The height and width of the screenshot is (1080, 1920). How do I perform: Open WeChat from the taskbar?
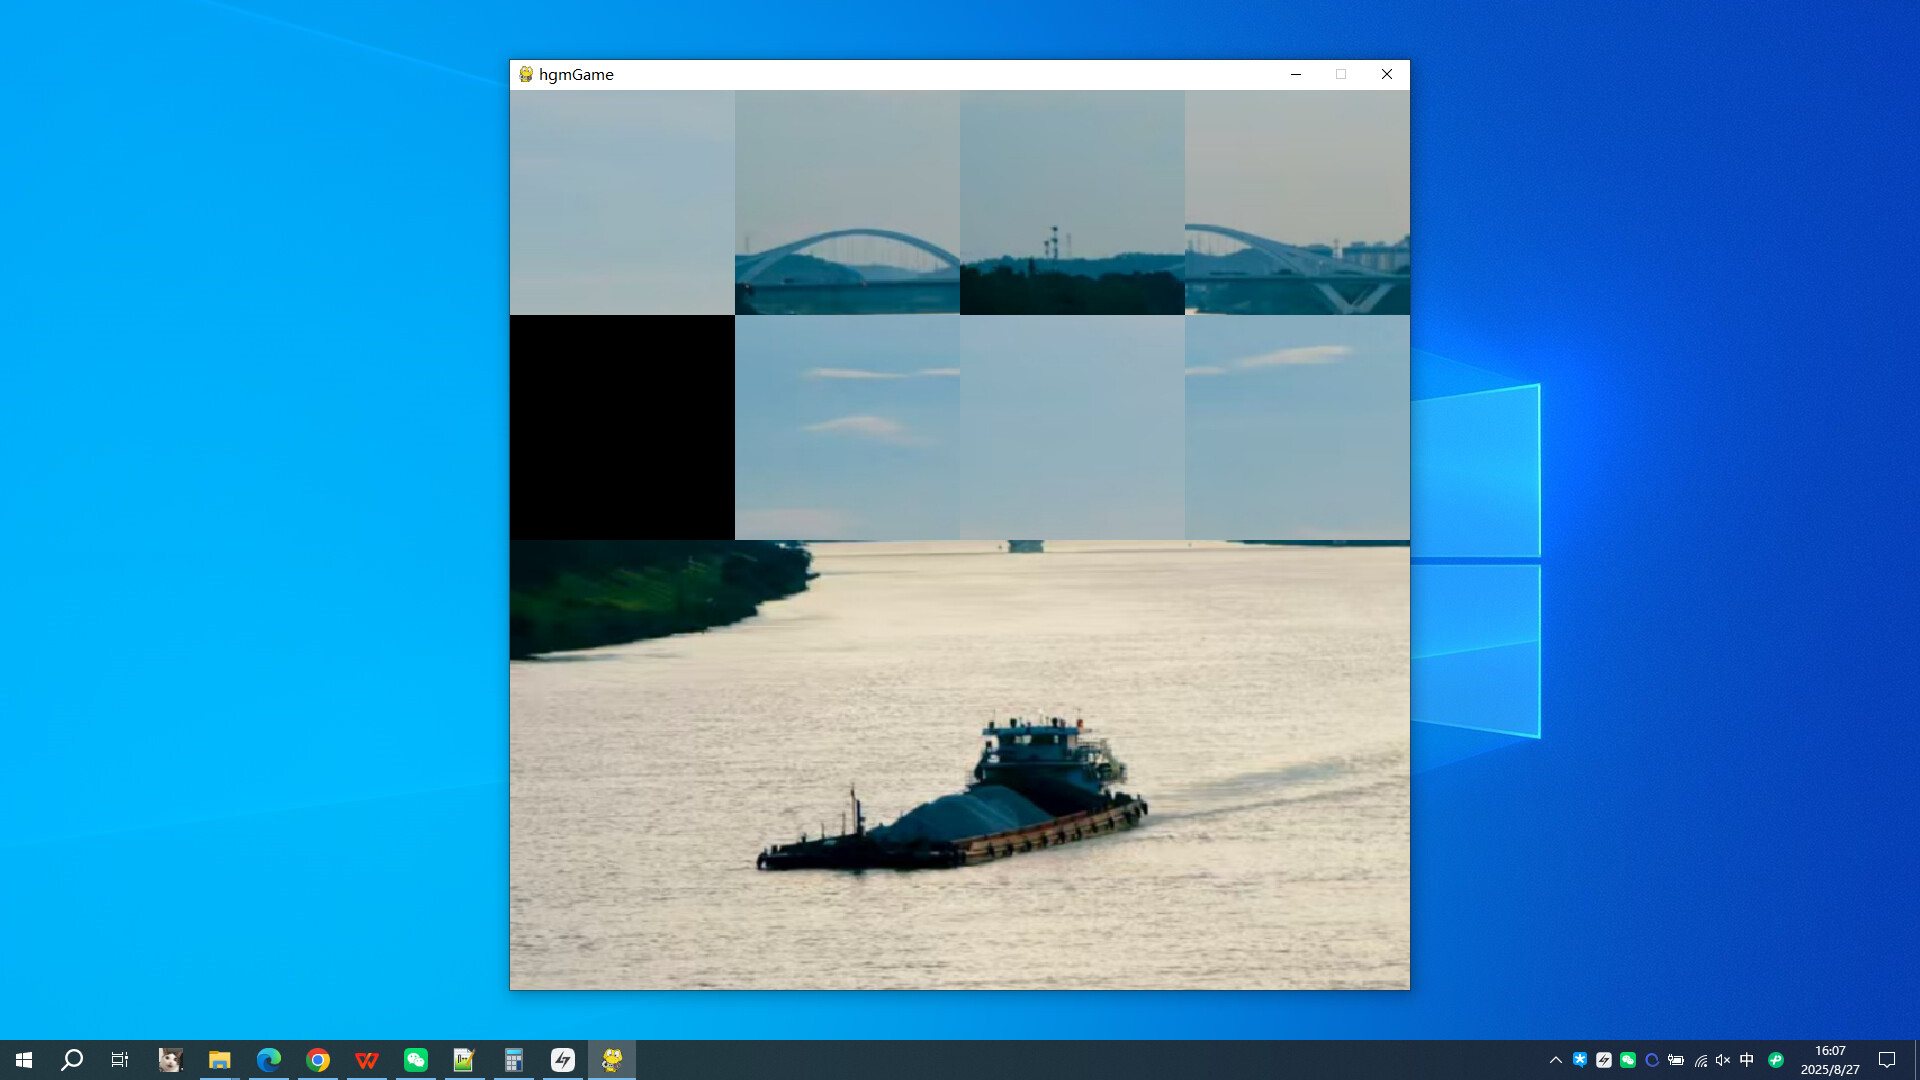pyautogui.click(x=416, y=1060)
